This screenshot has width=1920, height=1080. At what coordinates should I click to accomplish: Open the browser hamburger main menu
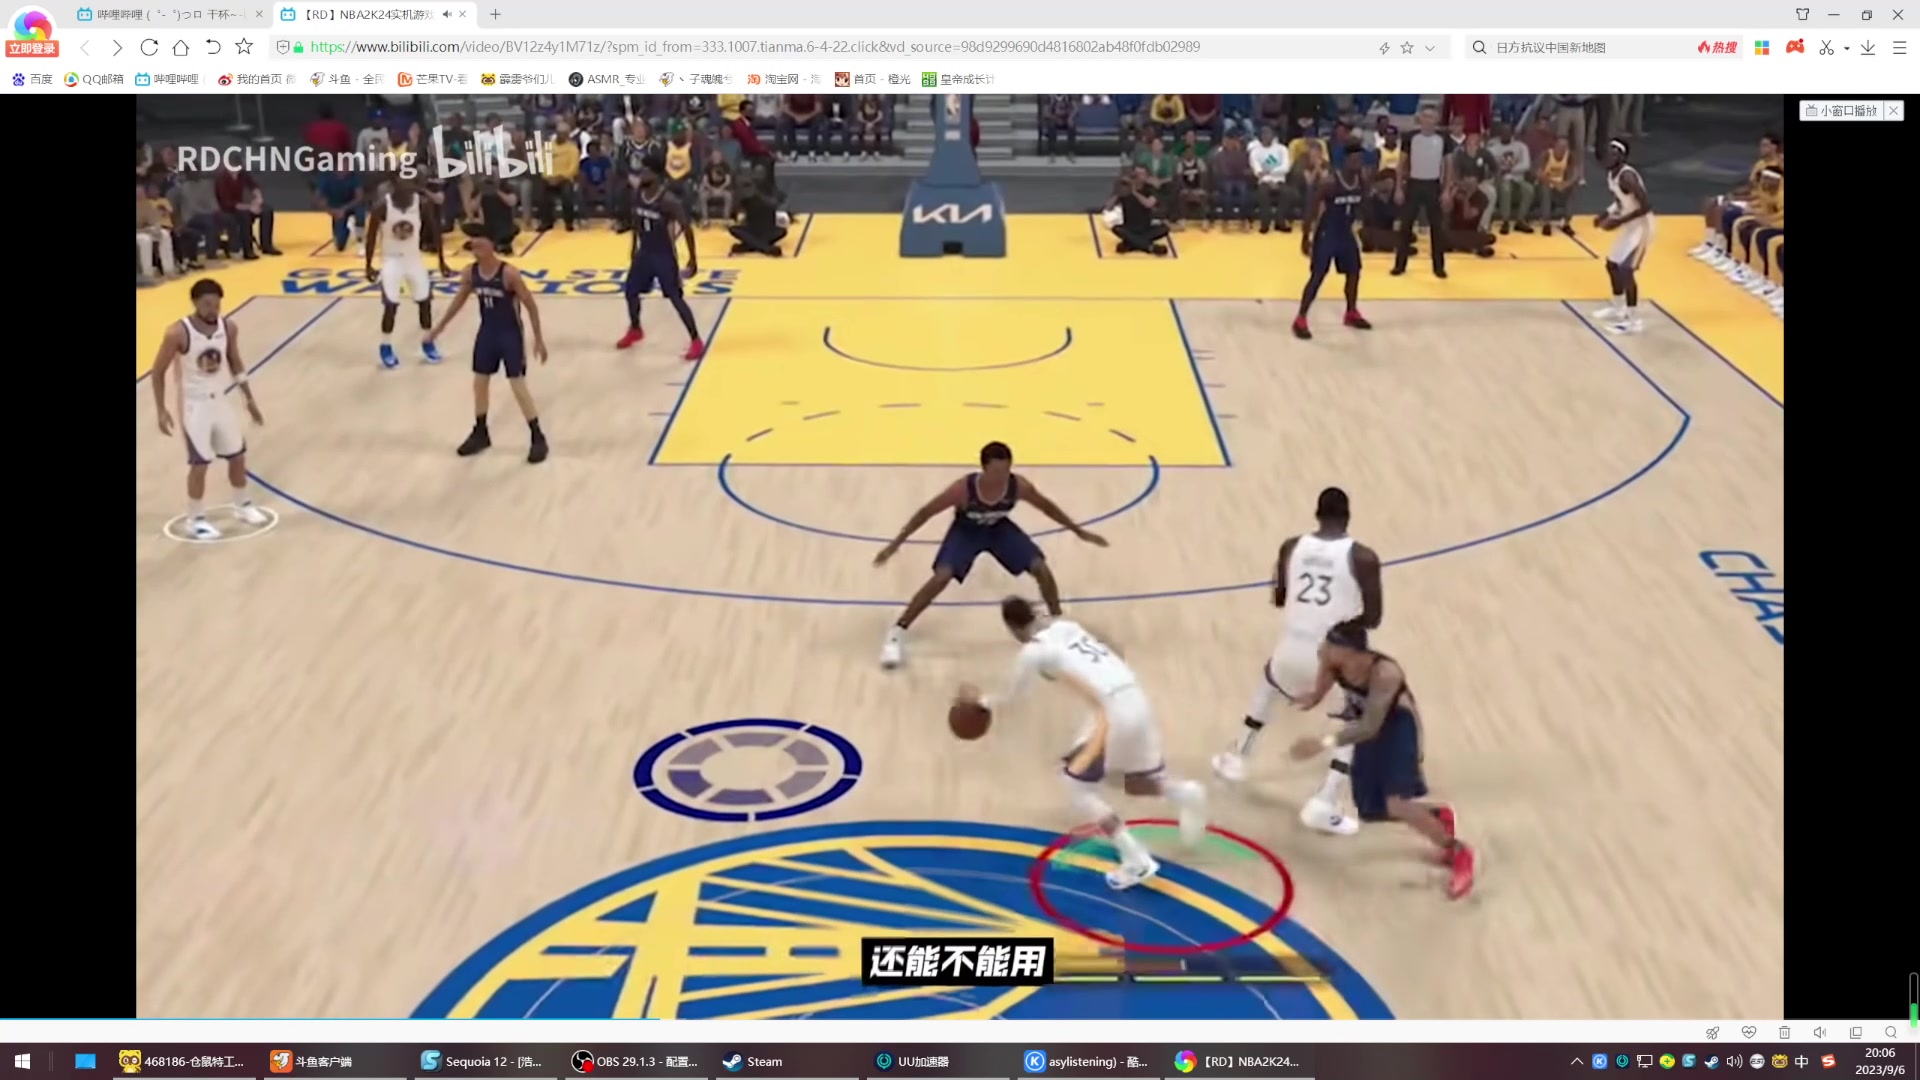tap(1899, 47)
